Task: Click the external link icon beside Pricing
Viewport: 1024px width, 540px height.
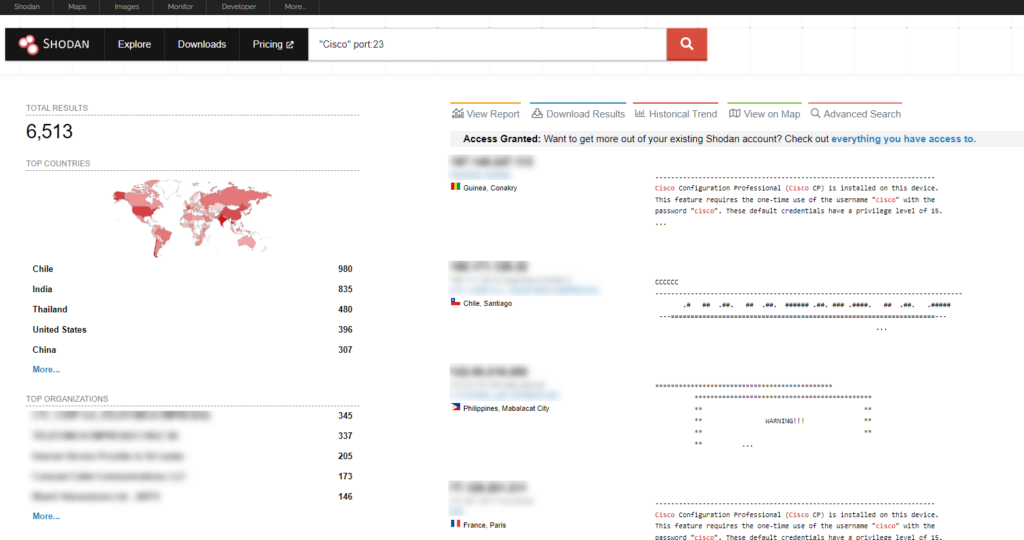Action: (290, 44)
